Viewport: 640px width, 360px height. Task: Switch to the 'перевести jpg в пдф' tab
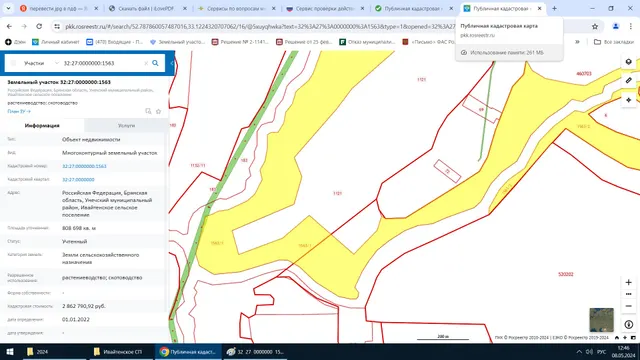pyautogui.click(x=59, y=8)
